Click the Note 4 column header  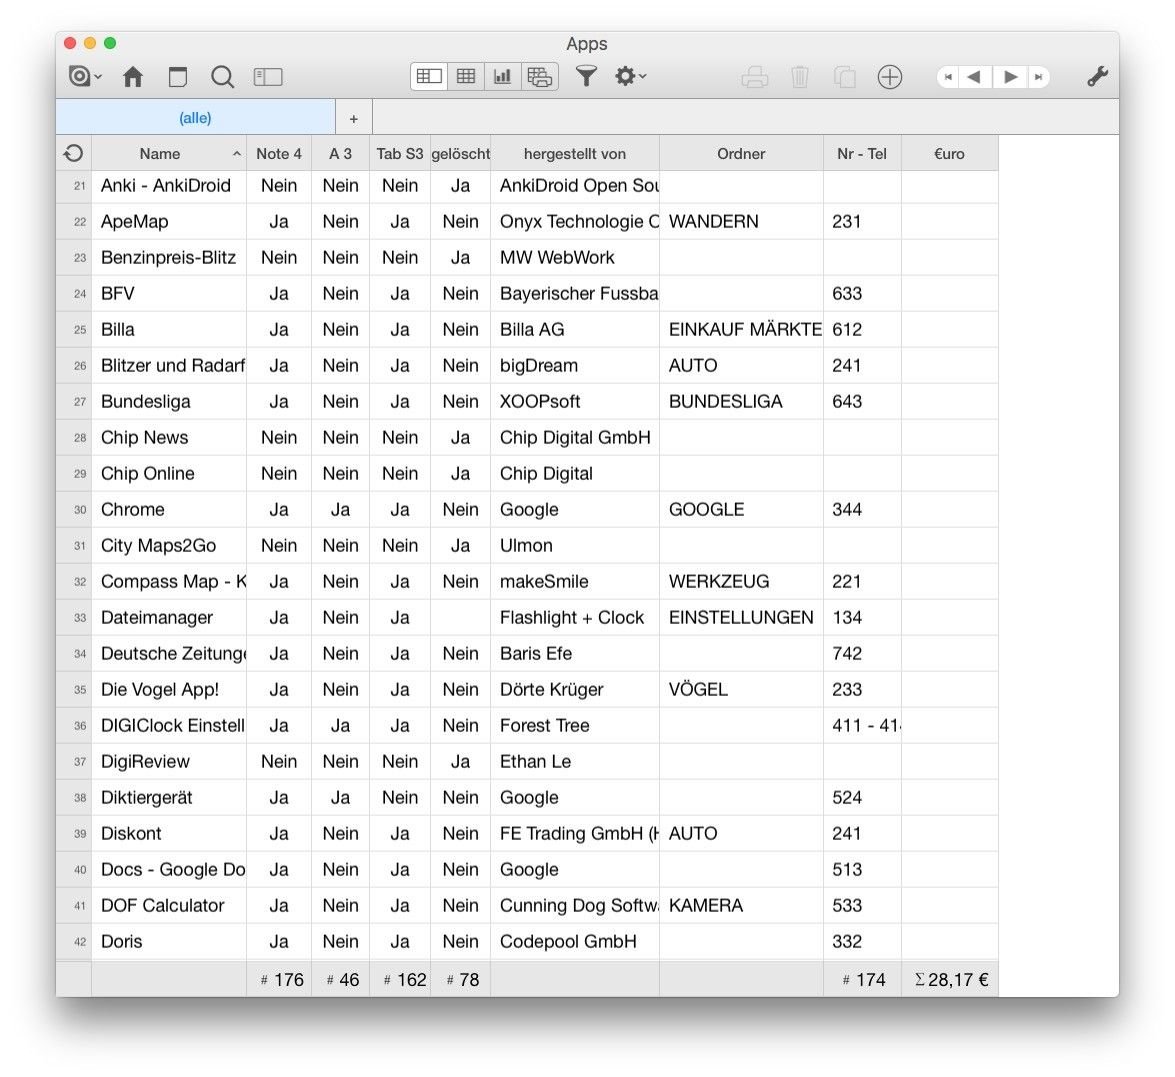point(279,154)
